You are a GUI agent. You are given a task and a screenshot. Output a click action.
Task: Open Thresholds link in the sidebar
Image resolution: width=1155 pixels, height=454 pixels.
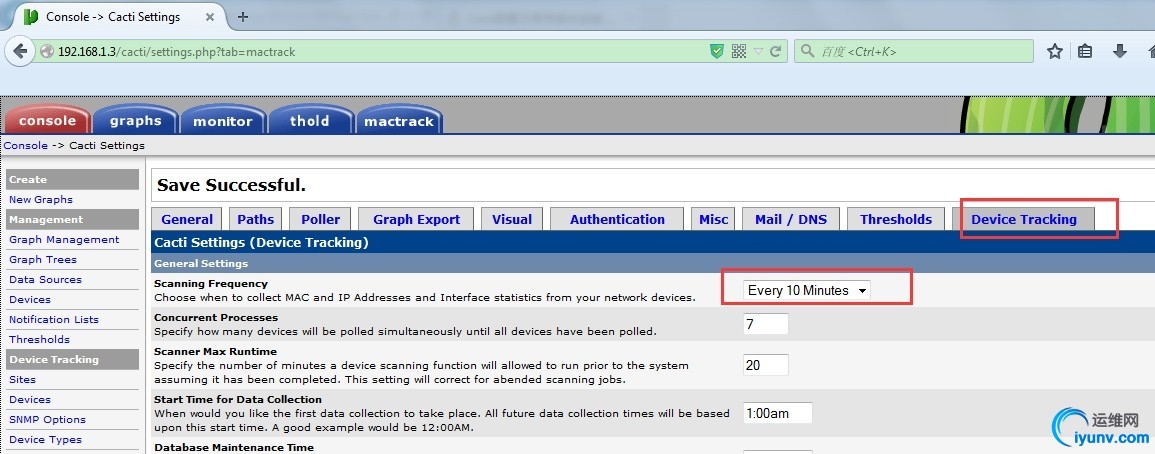(x=39, y=339)
